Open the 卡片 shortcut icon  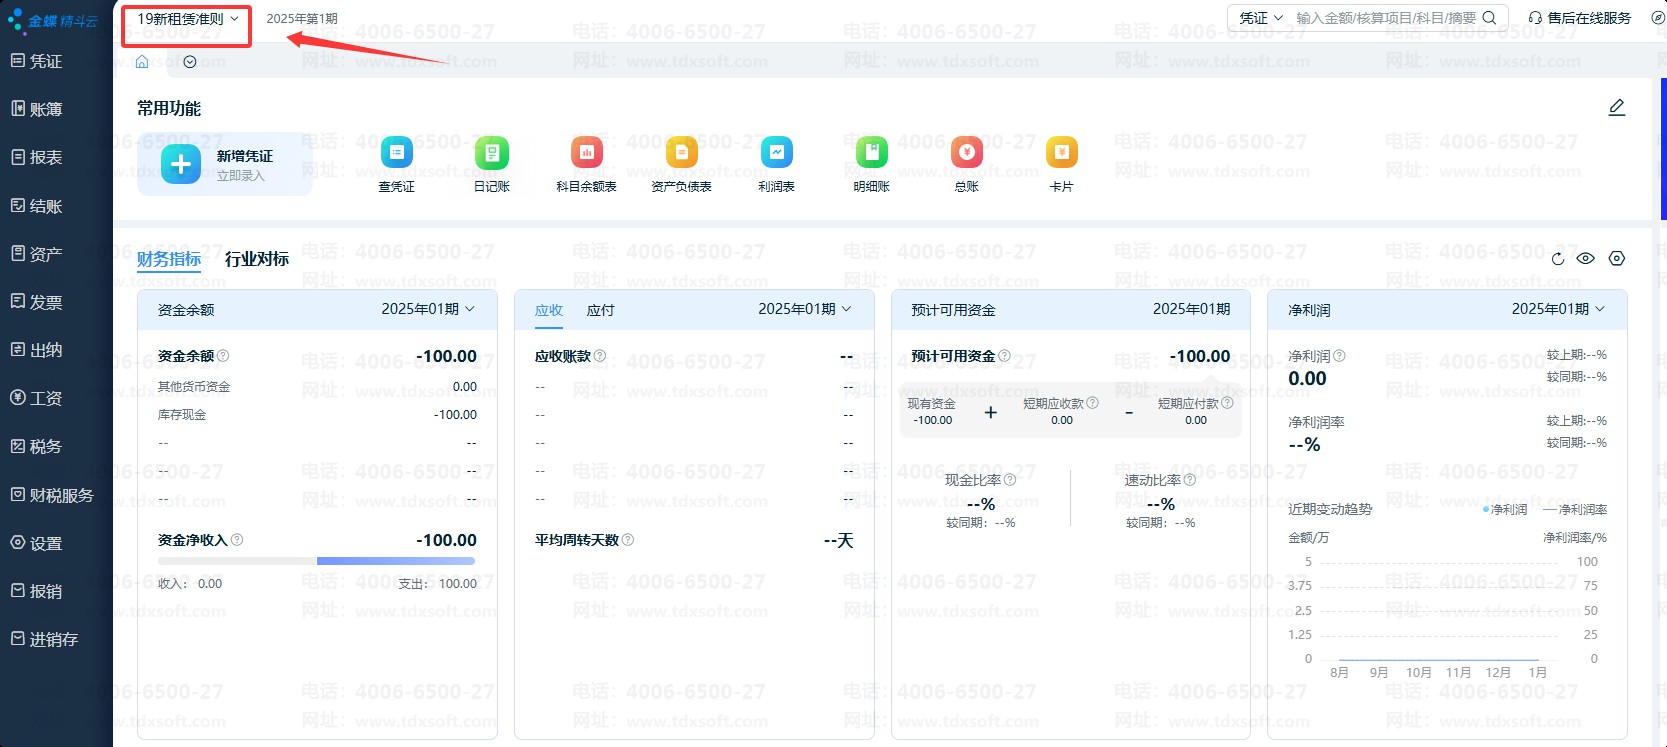(1062, 153)
